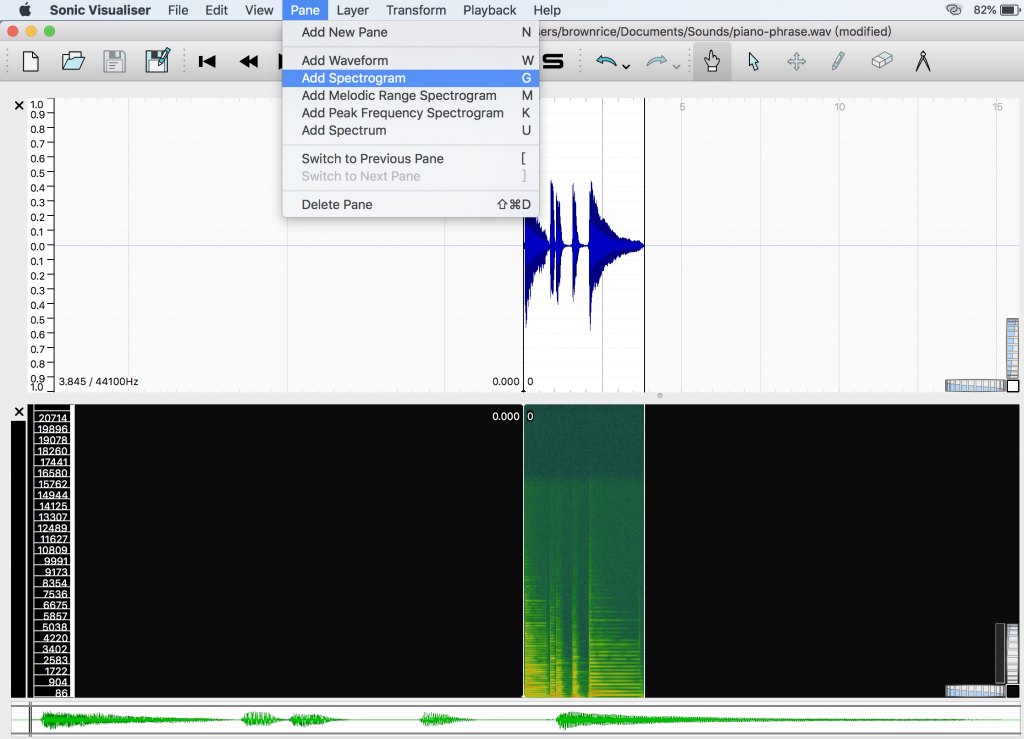
Task: Click the double-arrow rewind button
Action: (x=249, y=62)
